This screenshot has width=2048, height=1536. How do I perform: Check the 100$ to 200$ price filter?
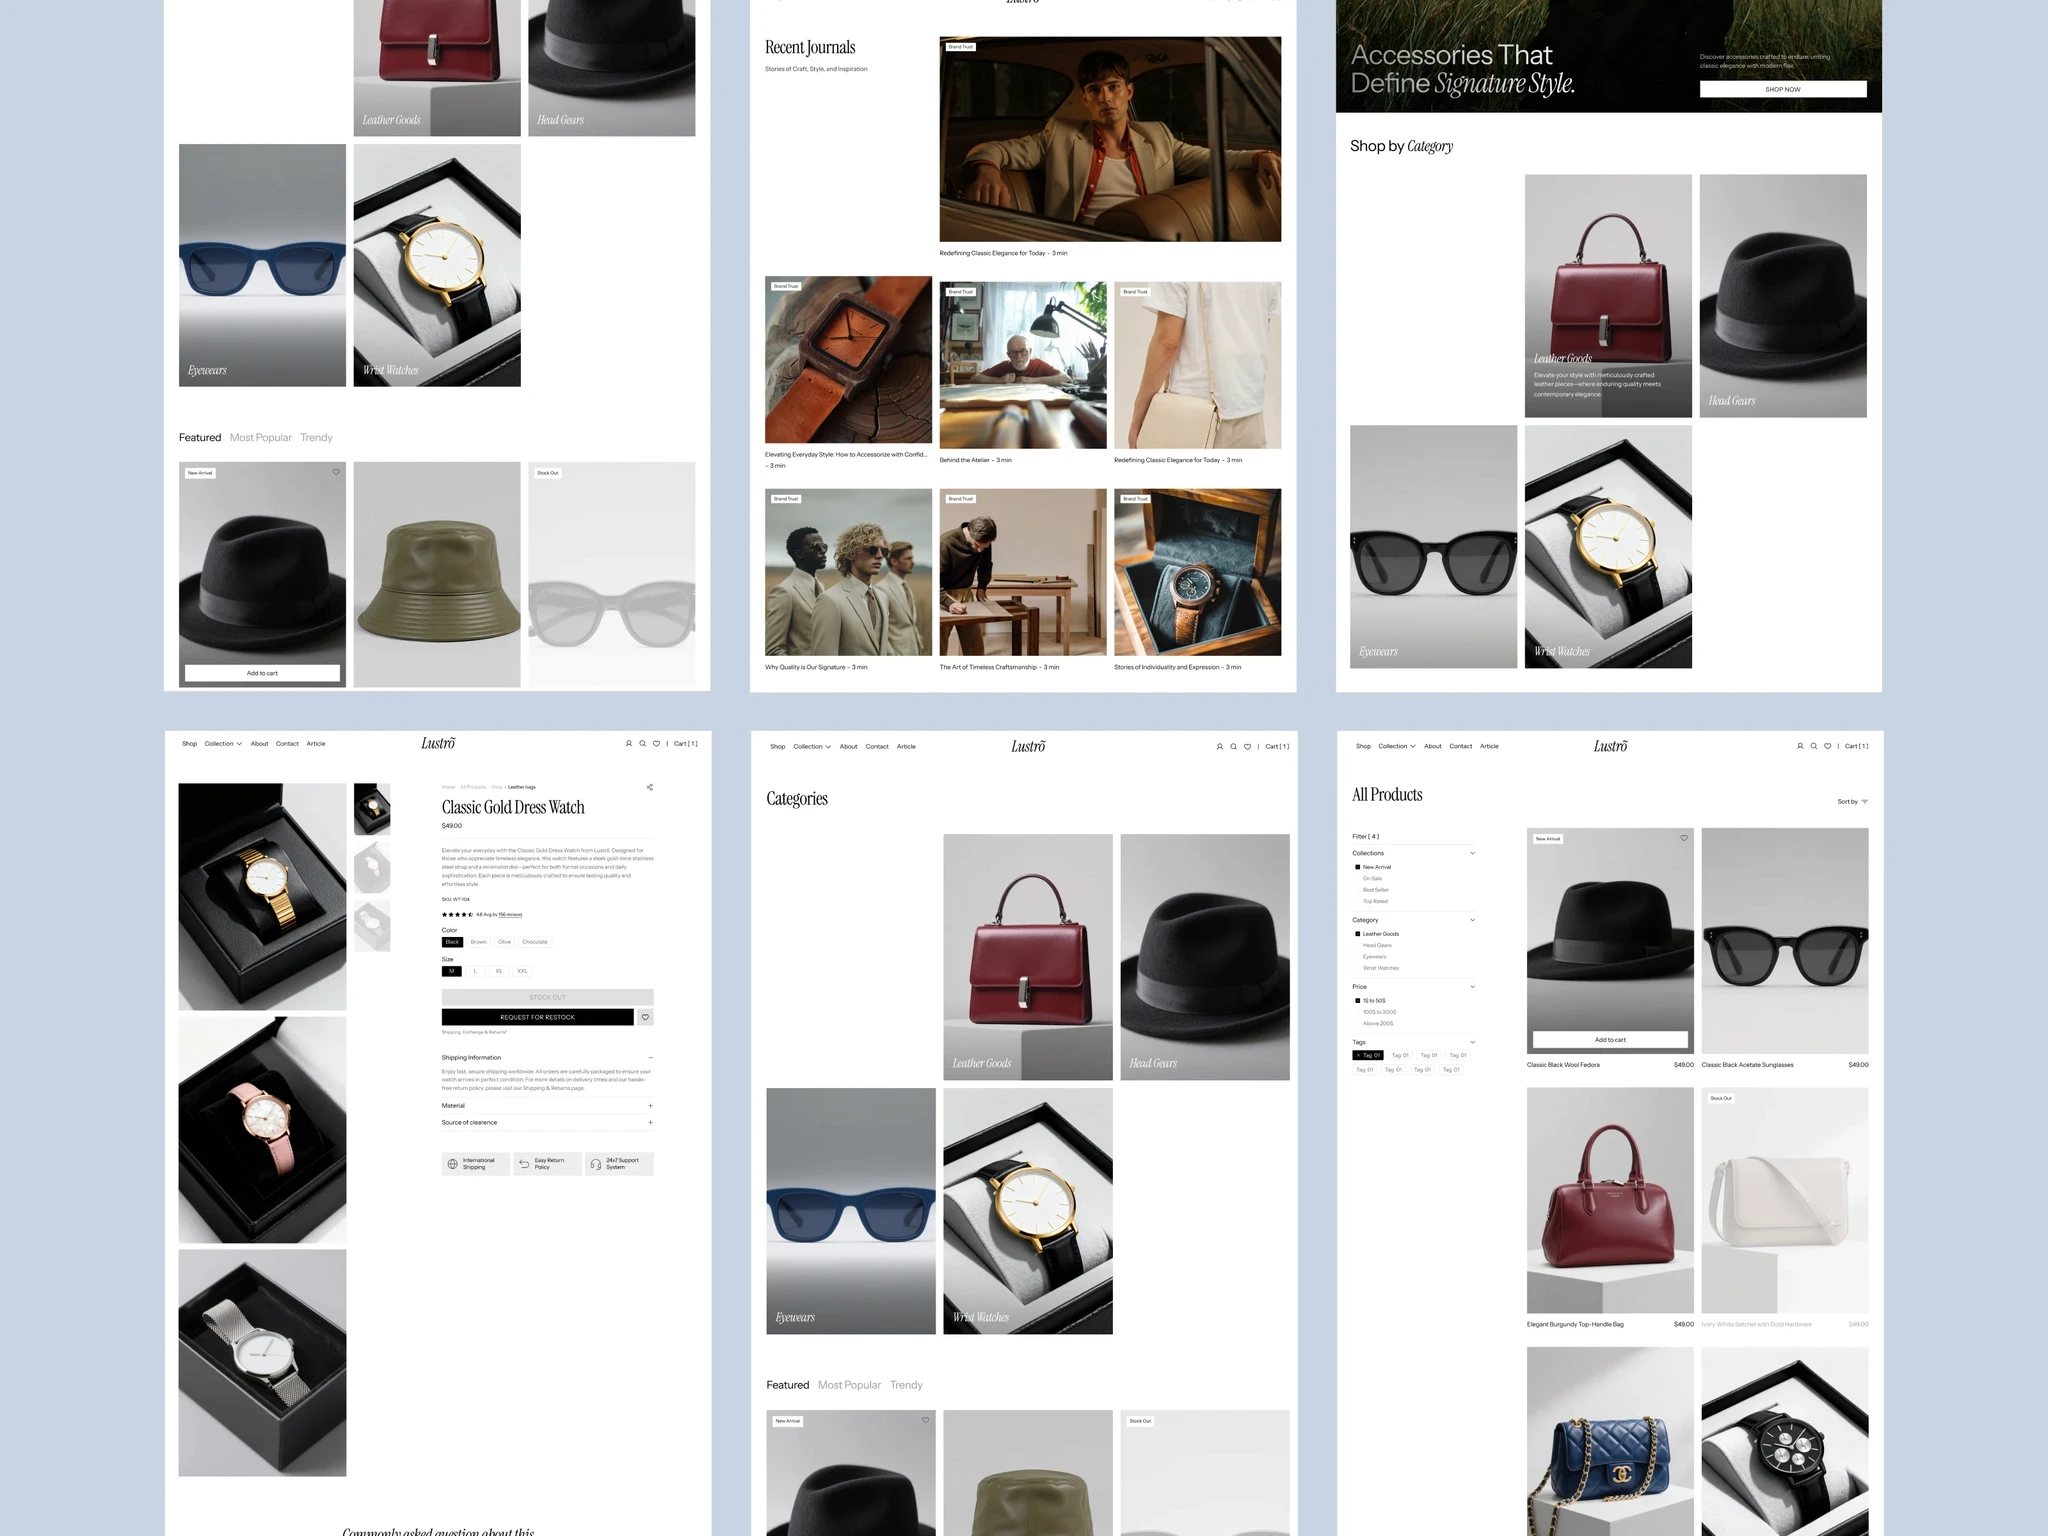[x=1358, y=1012]
